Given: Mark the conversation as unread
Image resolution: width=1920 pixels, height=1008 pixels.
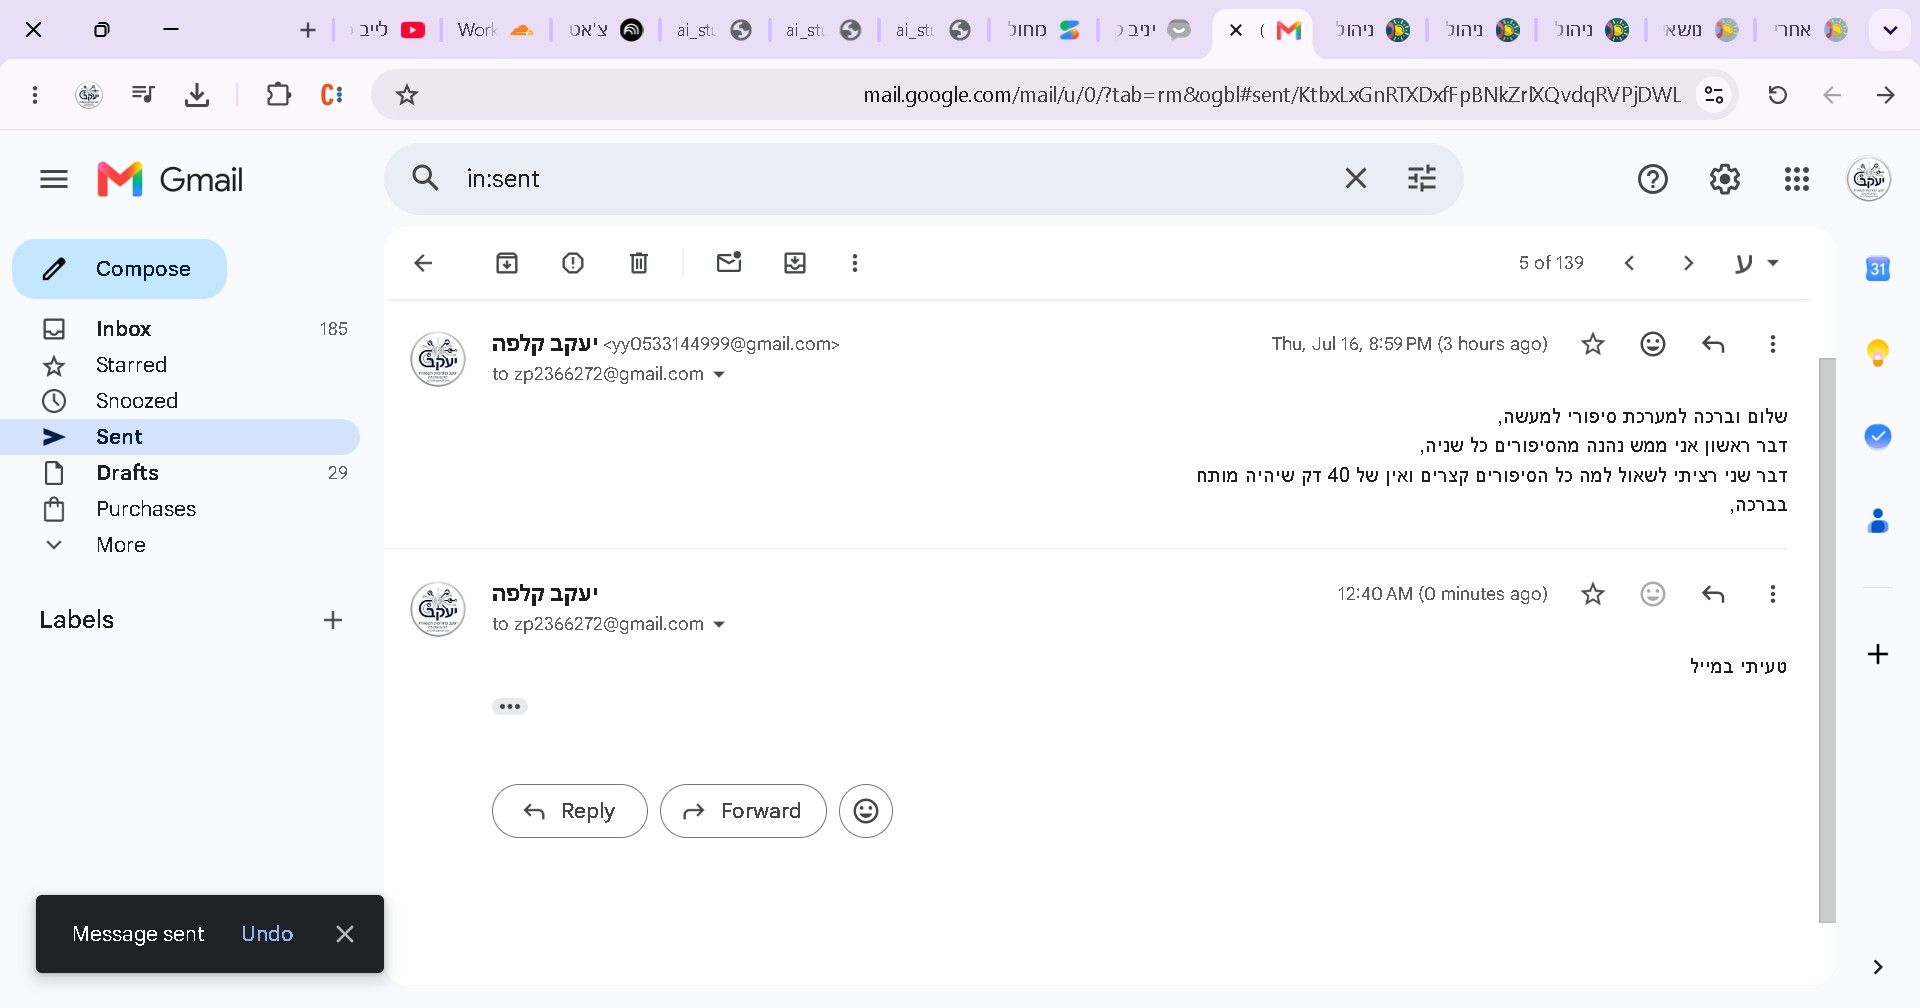Looking at the screenshot, I should (729, 263).
